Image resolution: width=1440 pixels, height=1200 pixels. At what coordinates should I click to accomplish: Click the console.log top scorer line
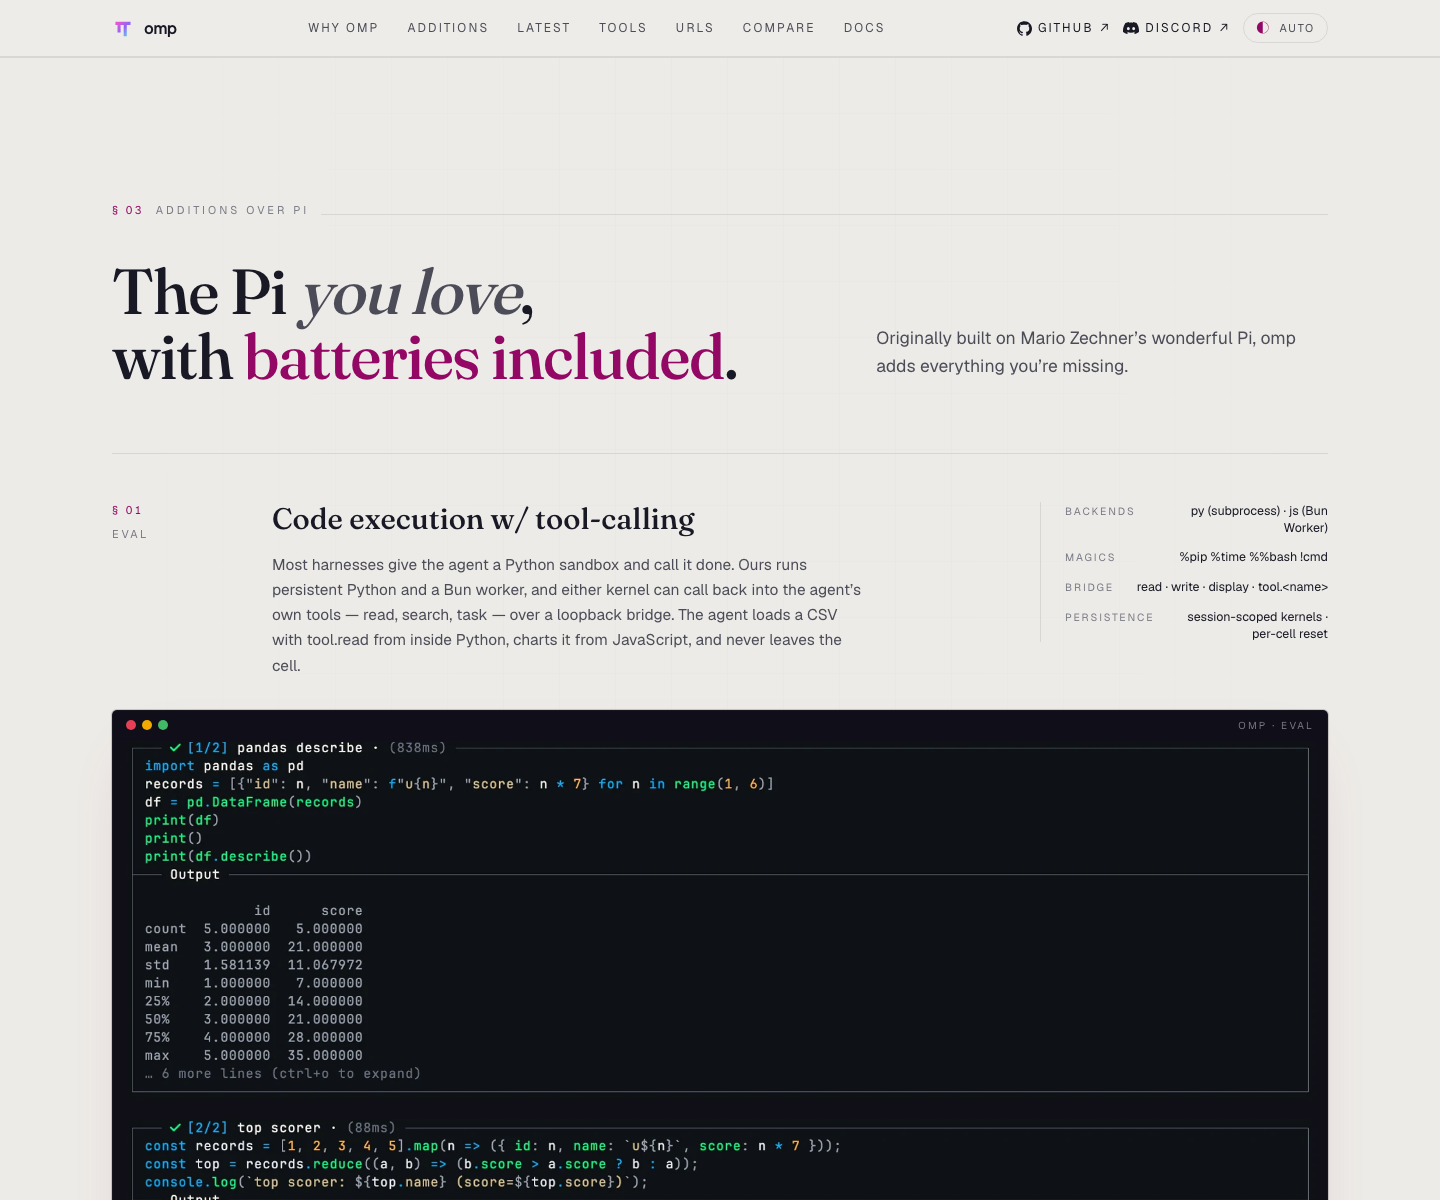point(397,1182)
